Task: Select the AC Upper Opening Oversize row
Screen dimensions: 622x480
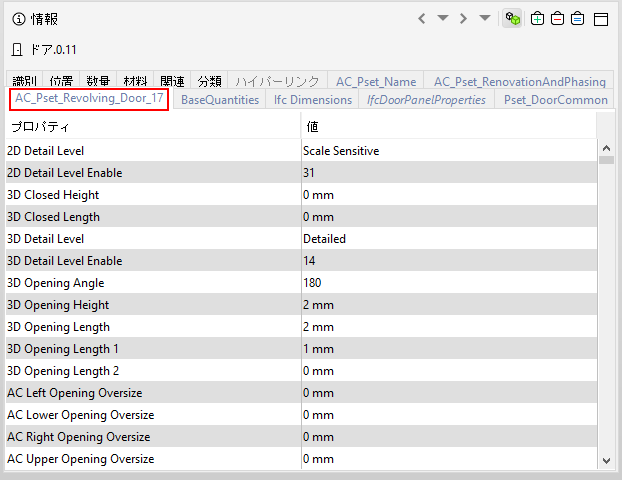Action: (301, 459)
